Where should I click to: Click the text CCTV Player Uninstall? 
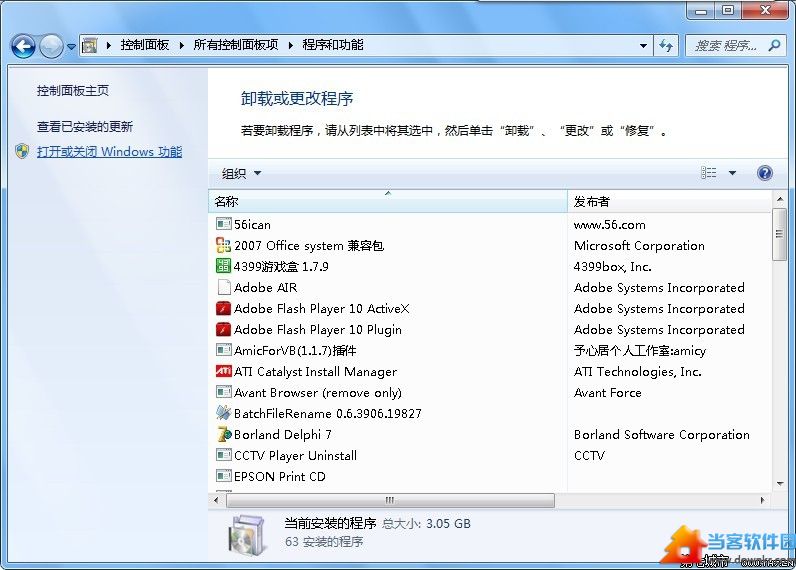[x=295, y=456]
